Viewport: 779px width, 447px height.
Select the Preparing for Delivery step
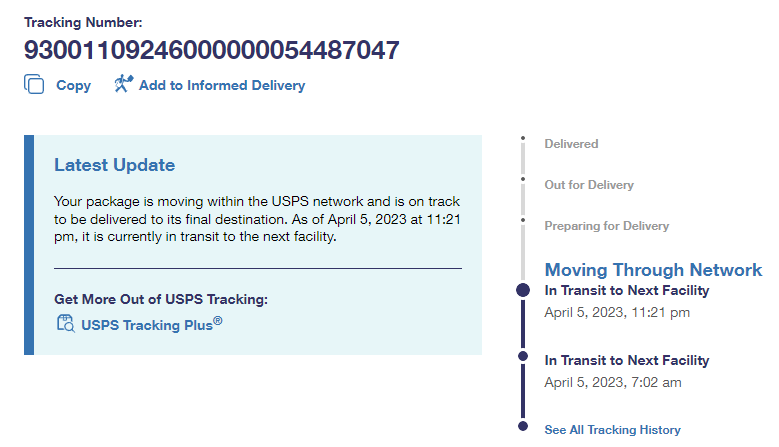(x=606, y=226)
